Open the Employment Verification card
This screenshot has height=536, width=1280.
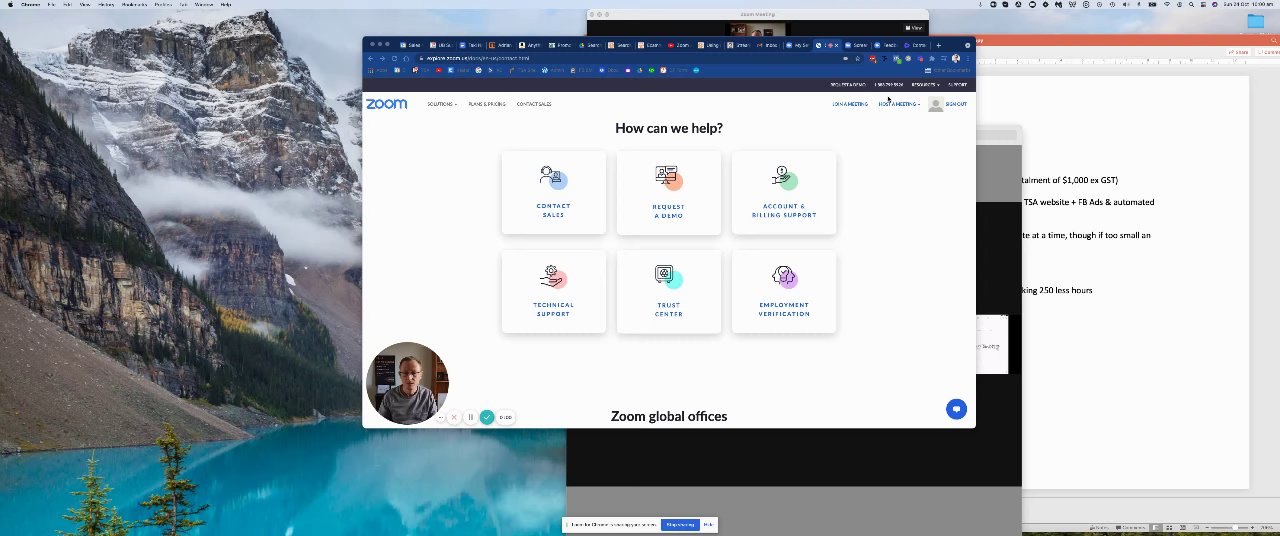[x=784, y=291]
